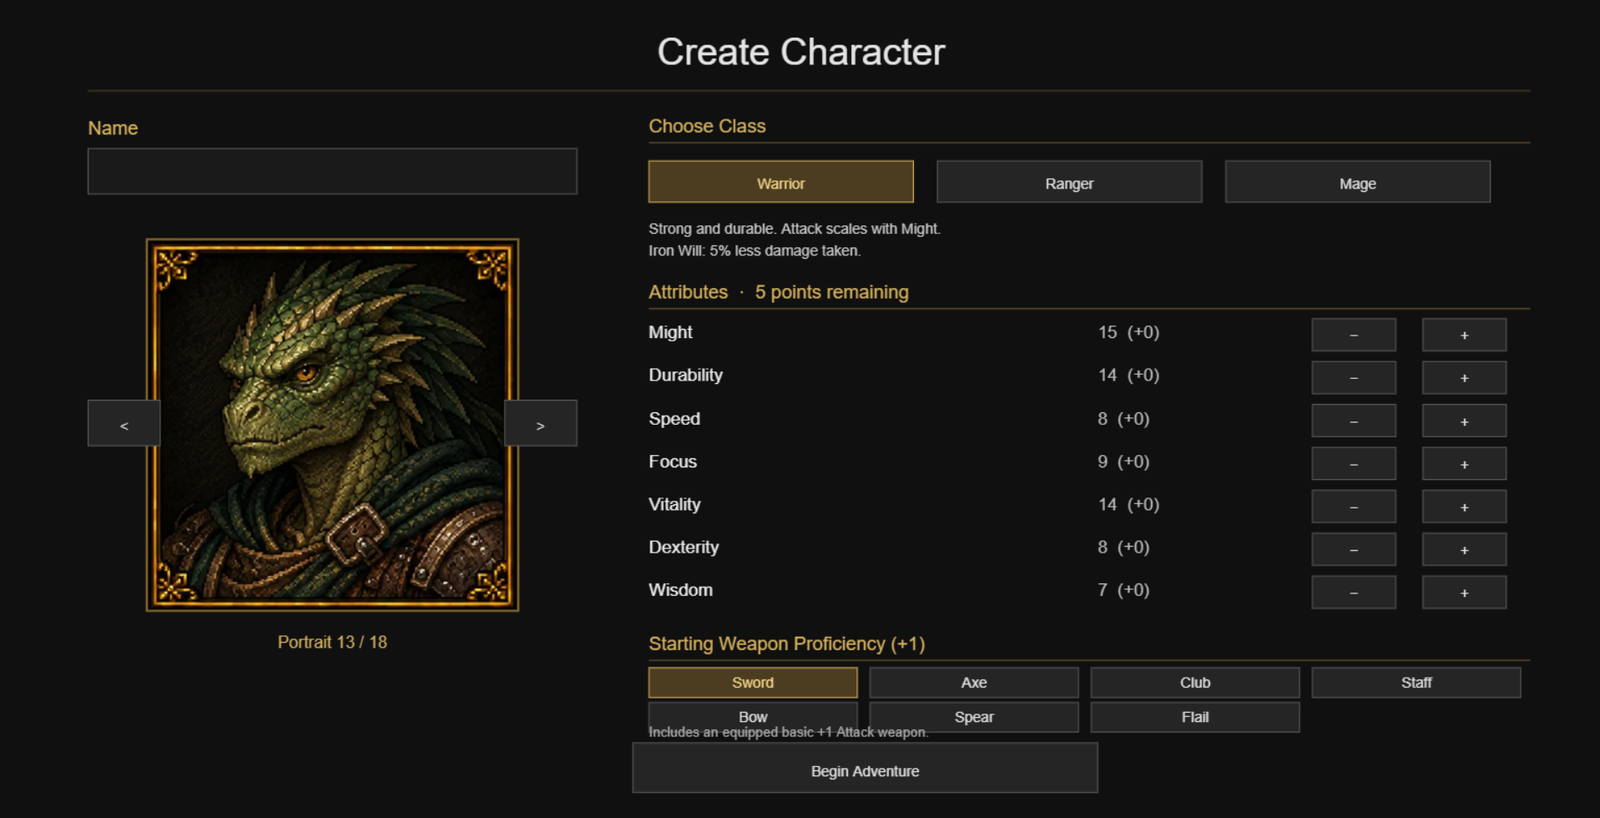1600x818 pixels.
Task: Remove a point from Speed
Action: point(1354,421)
